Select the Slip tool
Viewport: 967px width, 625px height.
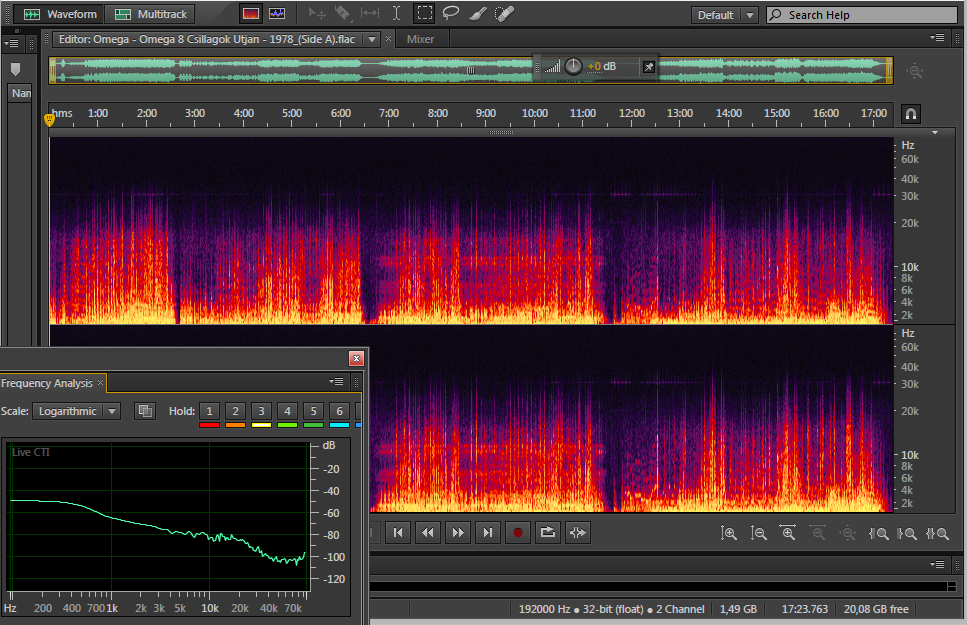369,14
